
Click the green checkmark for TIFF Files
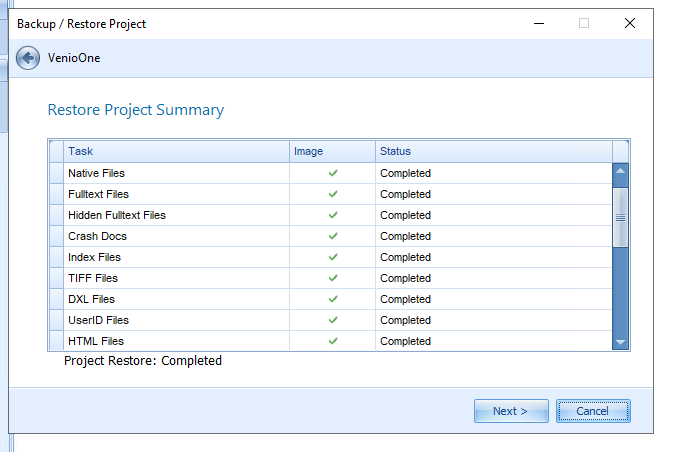[x=333, y=278]
